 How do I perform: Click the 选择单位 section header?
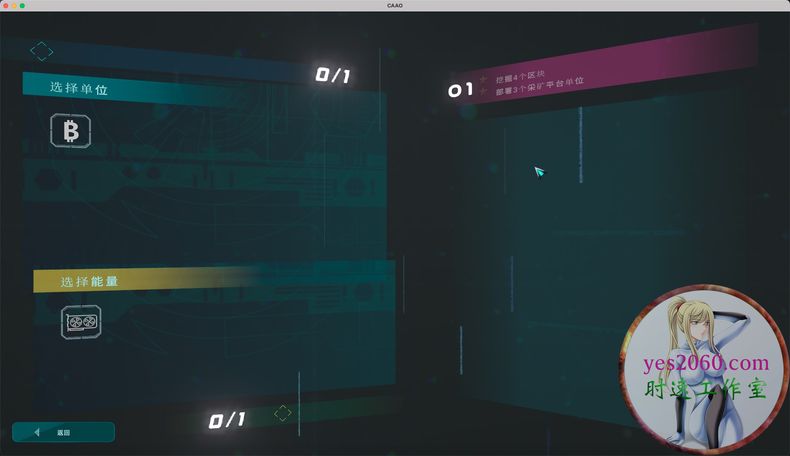pos(79,88)
